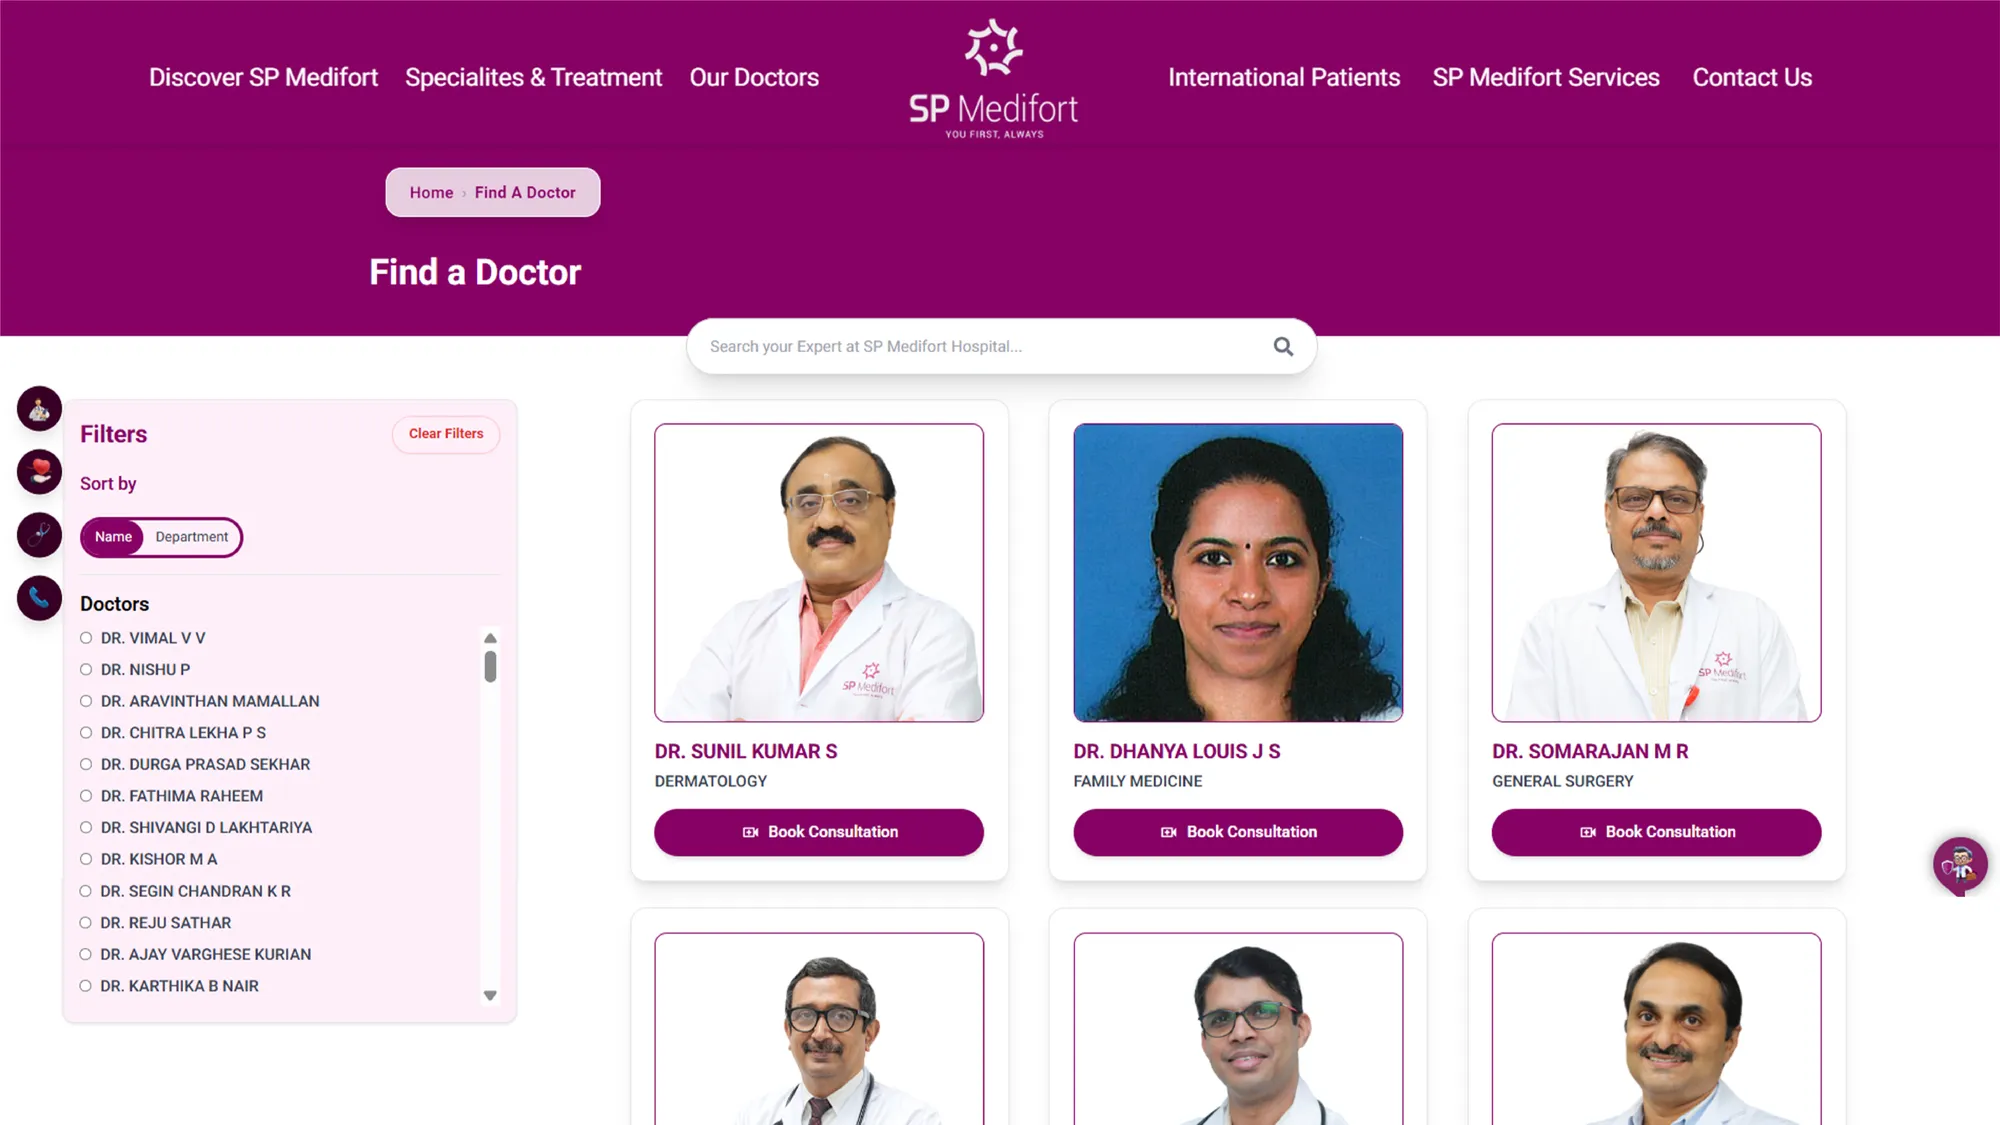Image resolution: width=2000 pixels, height=1125 pixels.
Task: Click the doctors list up arrow
Action: click(x=490, y=638)
